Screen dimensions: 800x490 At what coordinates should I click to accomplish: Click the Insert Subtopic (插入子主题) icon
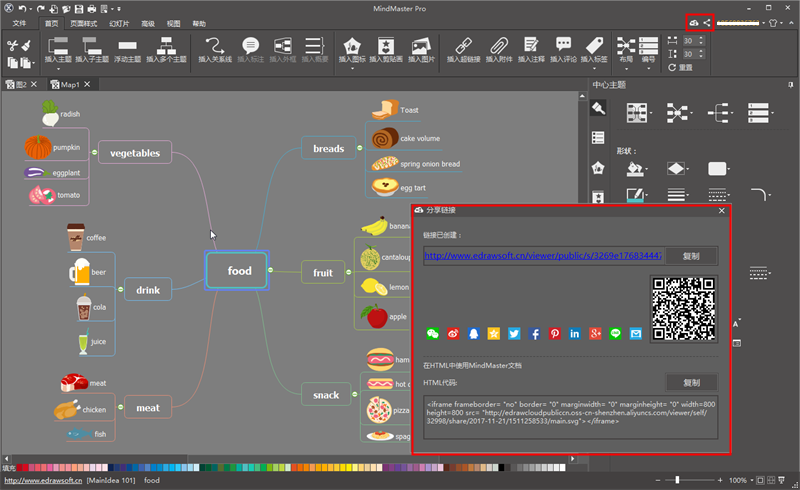pos(92,46)
